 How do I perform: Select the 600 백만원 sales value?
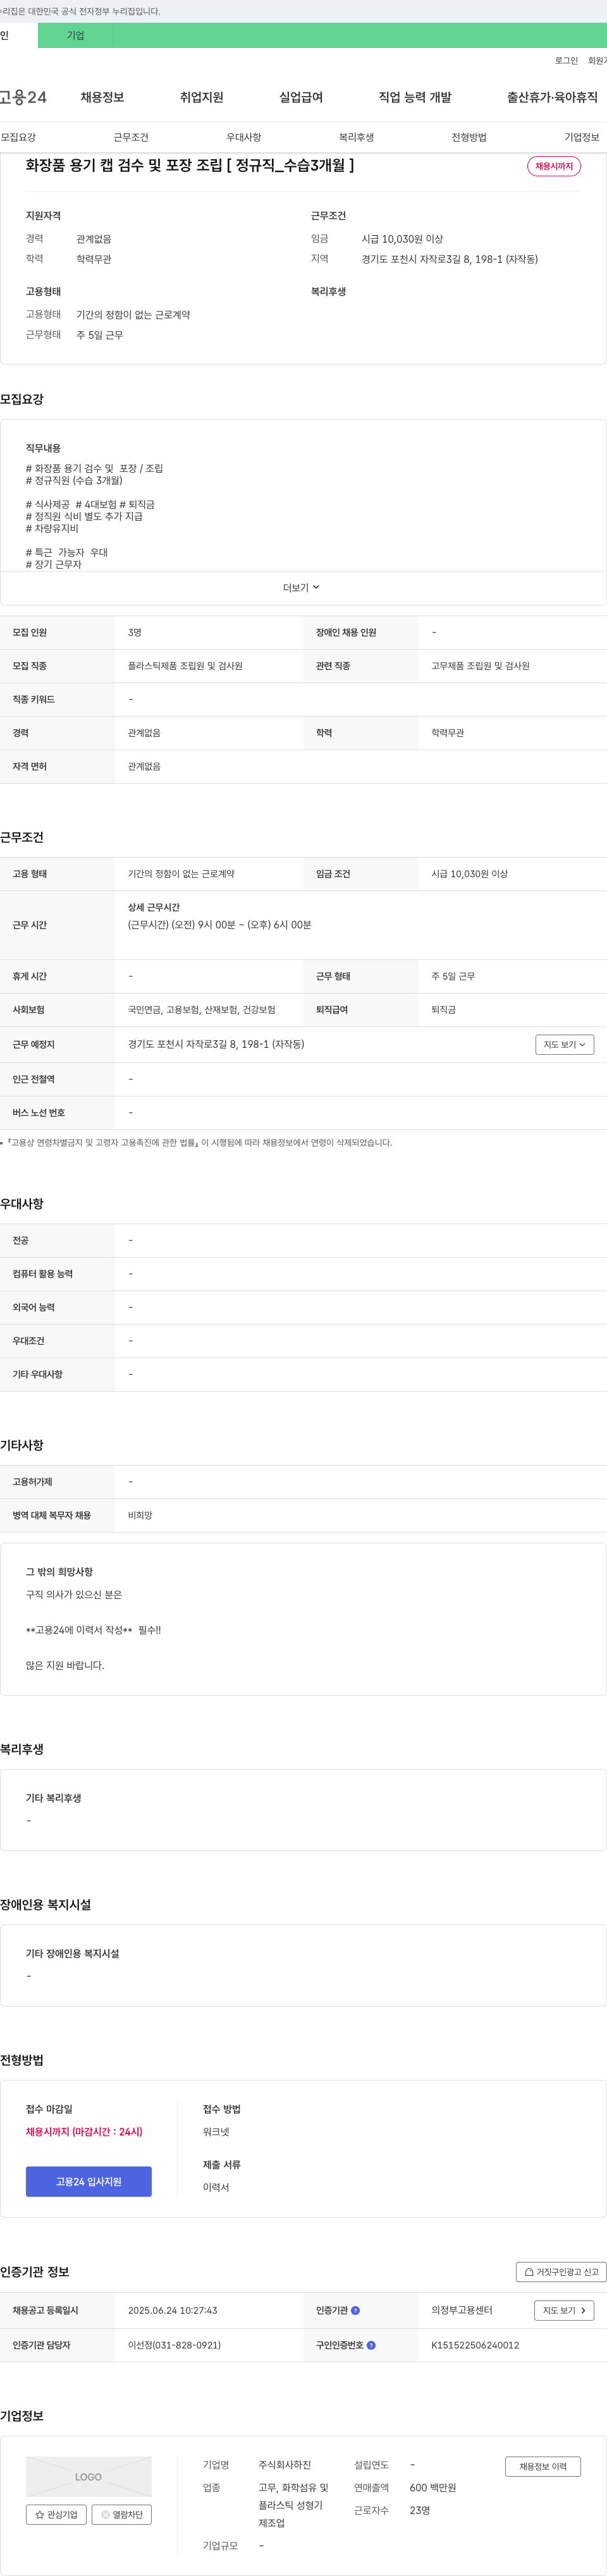433,2487
